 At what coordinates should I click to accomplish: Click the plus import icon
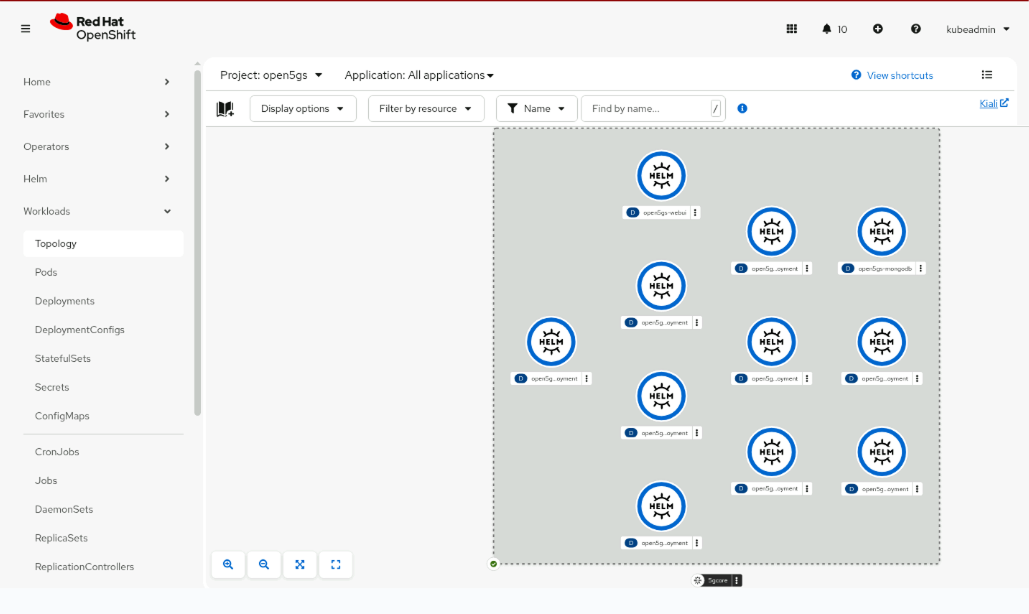(877, 29)
